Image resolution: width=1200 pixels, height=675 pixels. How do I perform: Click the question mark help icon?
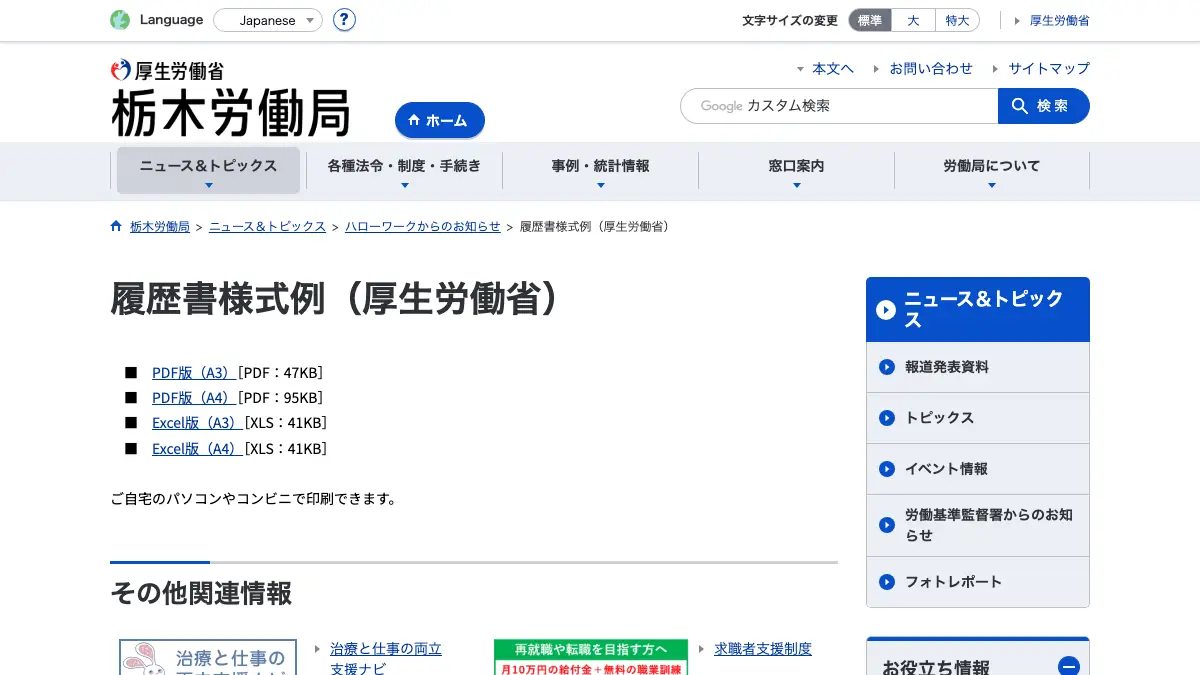pyautogui.click(x=344, y=20)
